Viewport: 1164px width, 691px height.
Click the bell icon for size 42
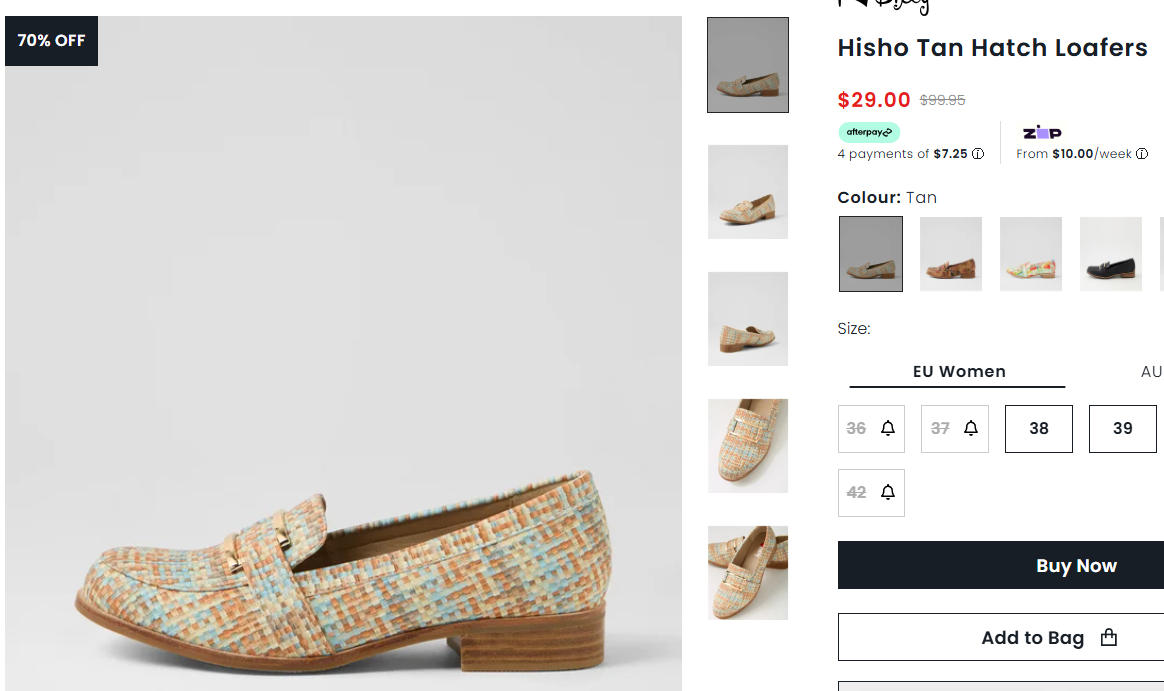point(888,492)
